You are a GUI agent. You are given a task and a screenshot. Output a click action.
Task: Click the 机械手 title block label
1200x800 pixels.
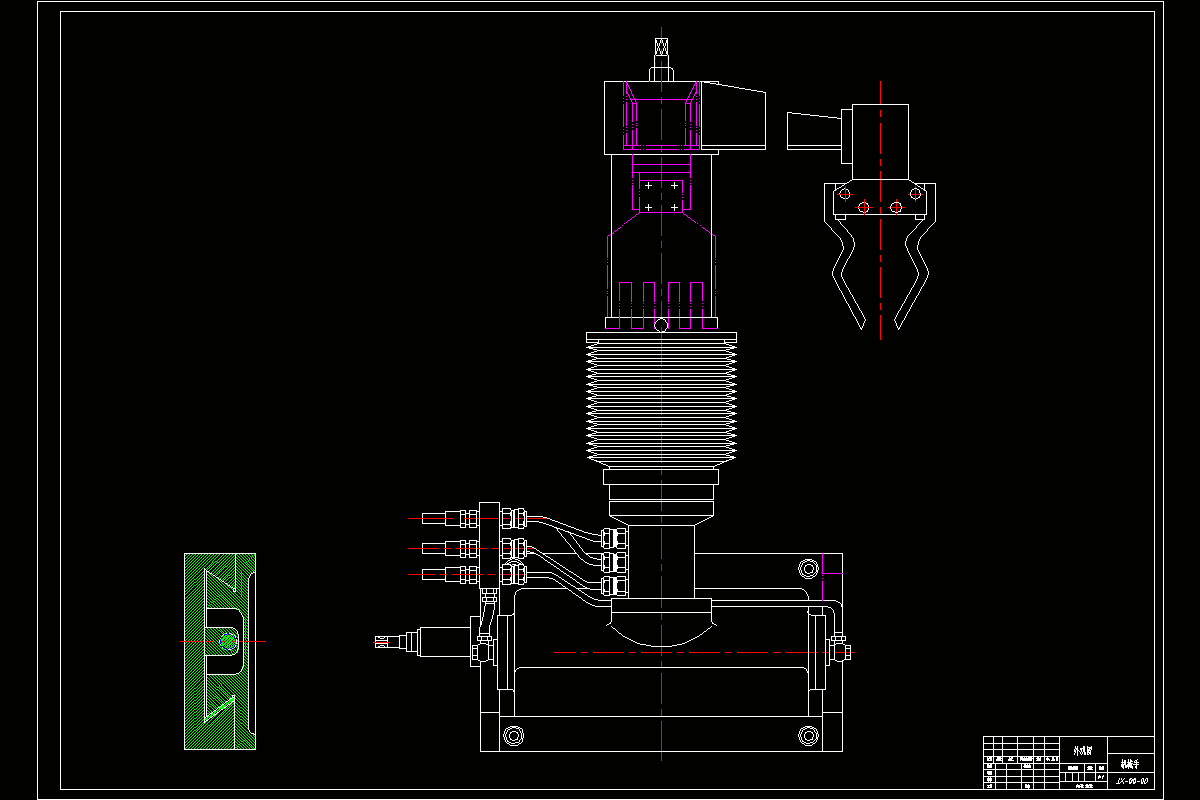point(1130,763)
